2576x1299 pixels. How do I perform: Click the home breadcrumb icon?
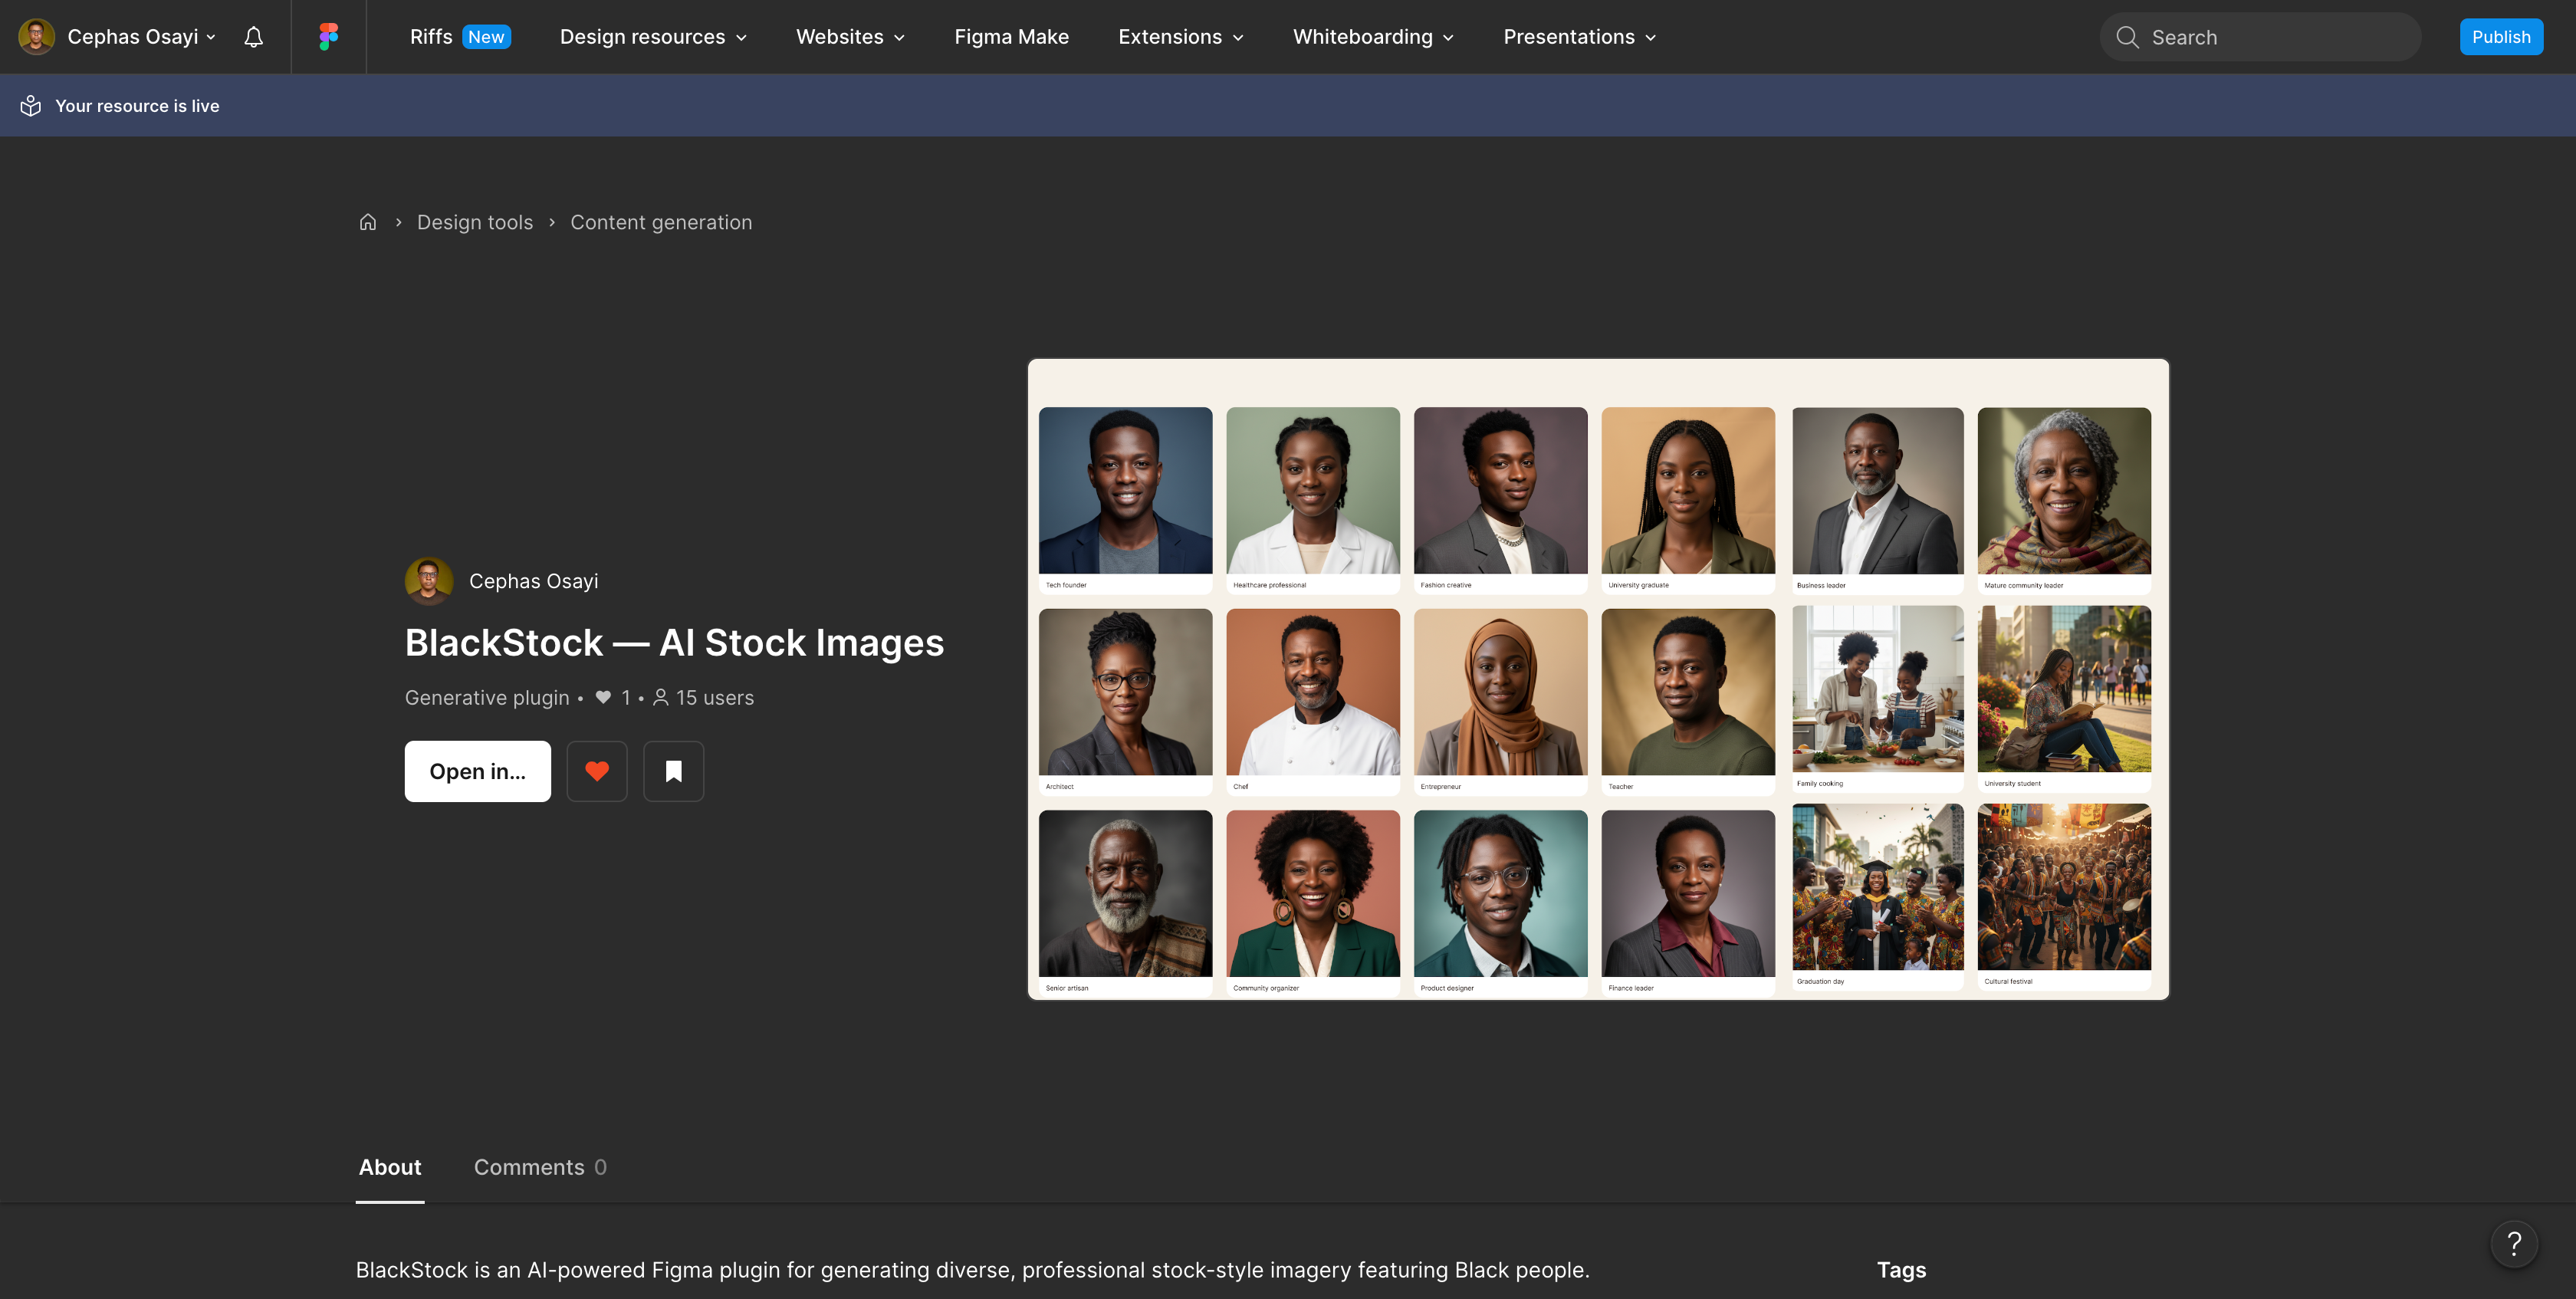click(x=368, y=222)
